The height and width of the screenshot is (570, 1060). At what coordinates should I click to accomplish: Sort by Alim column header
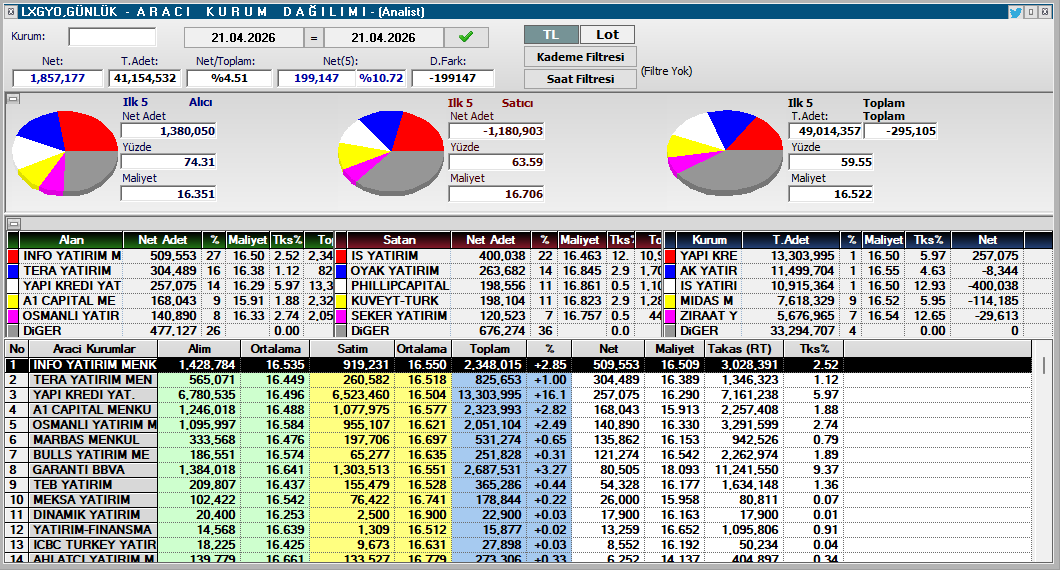click(199, 349)
